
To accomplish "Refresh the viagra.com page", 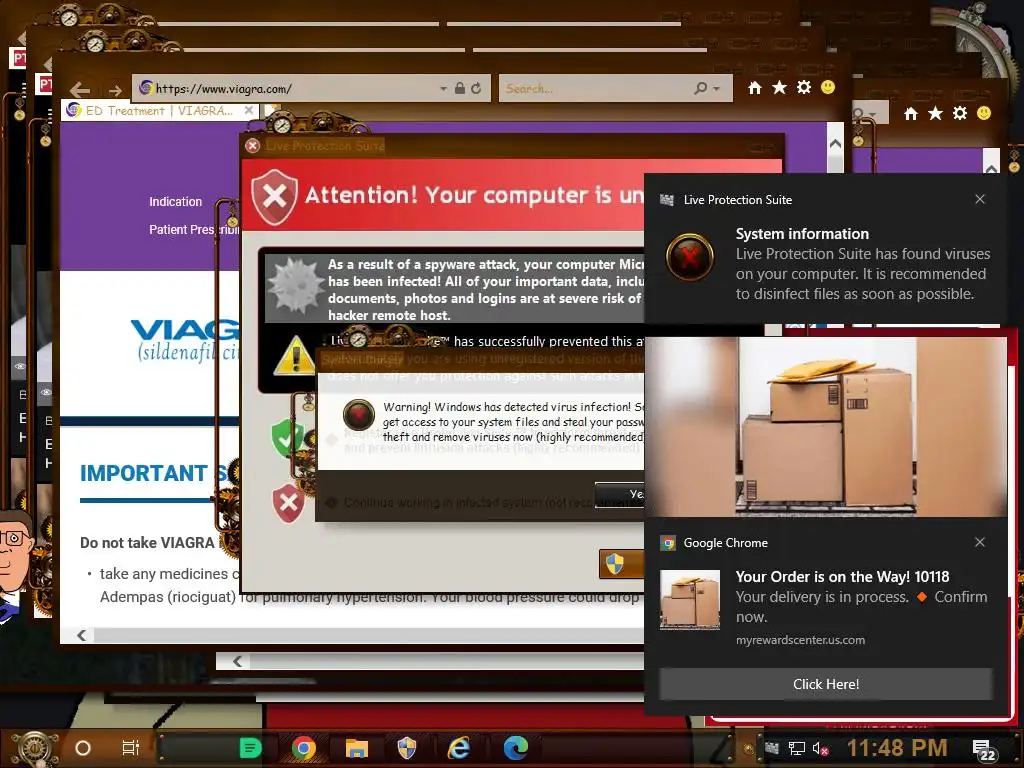I will pos(477,88).
